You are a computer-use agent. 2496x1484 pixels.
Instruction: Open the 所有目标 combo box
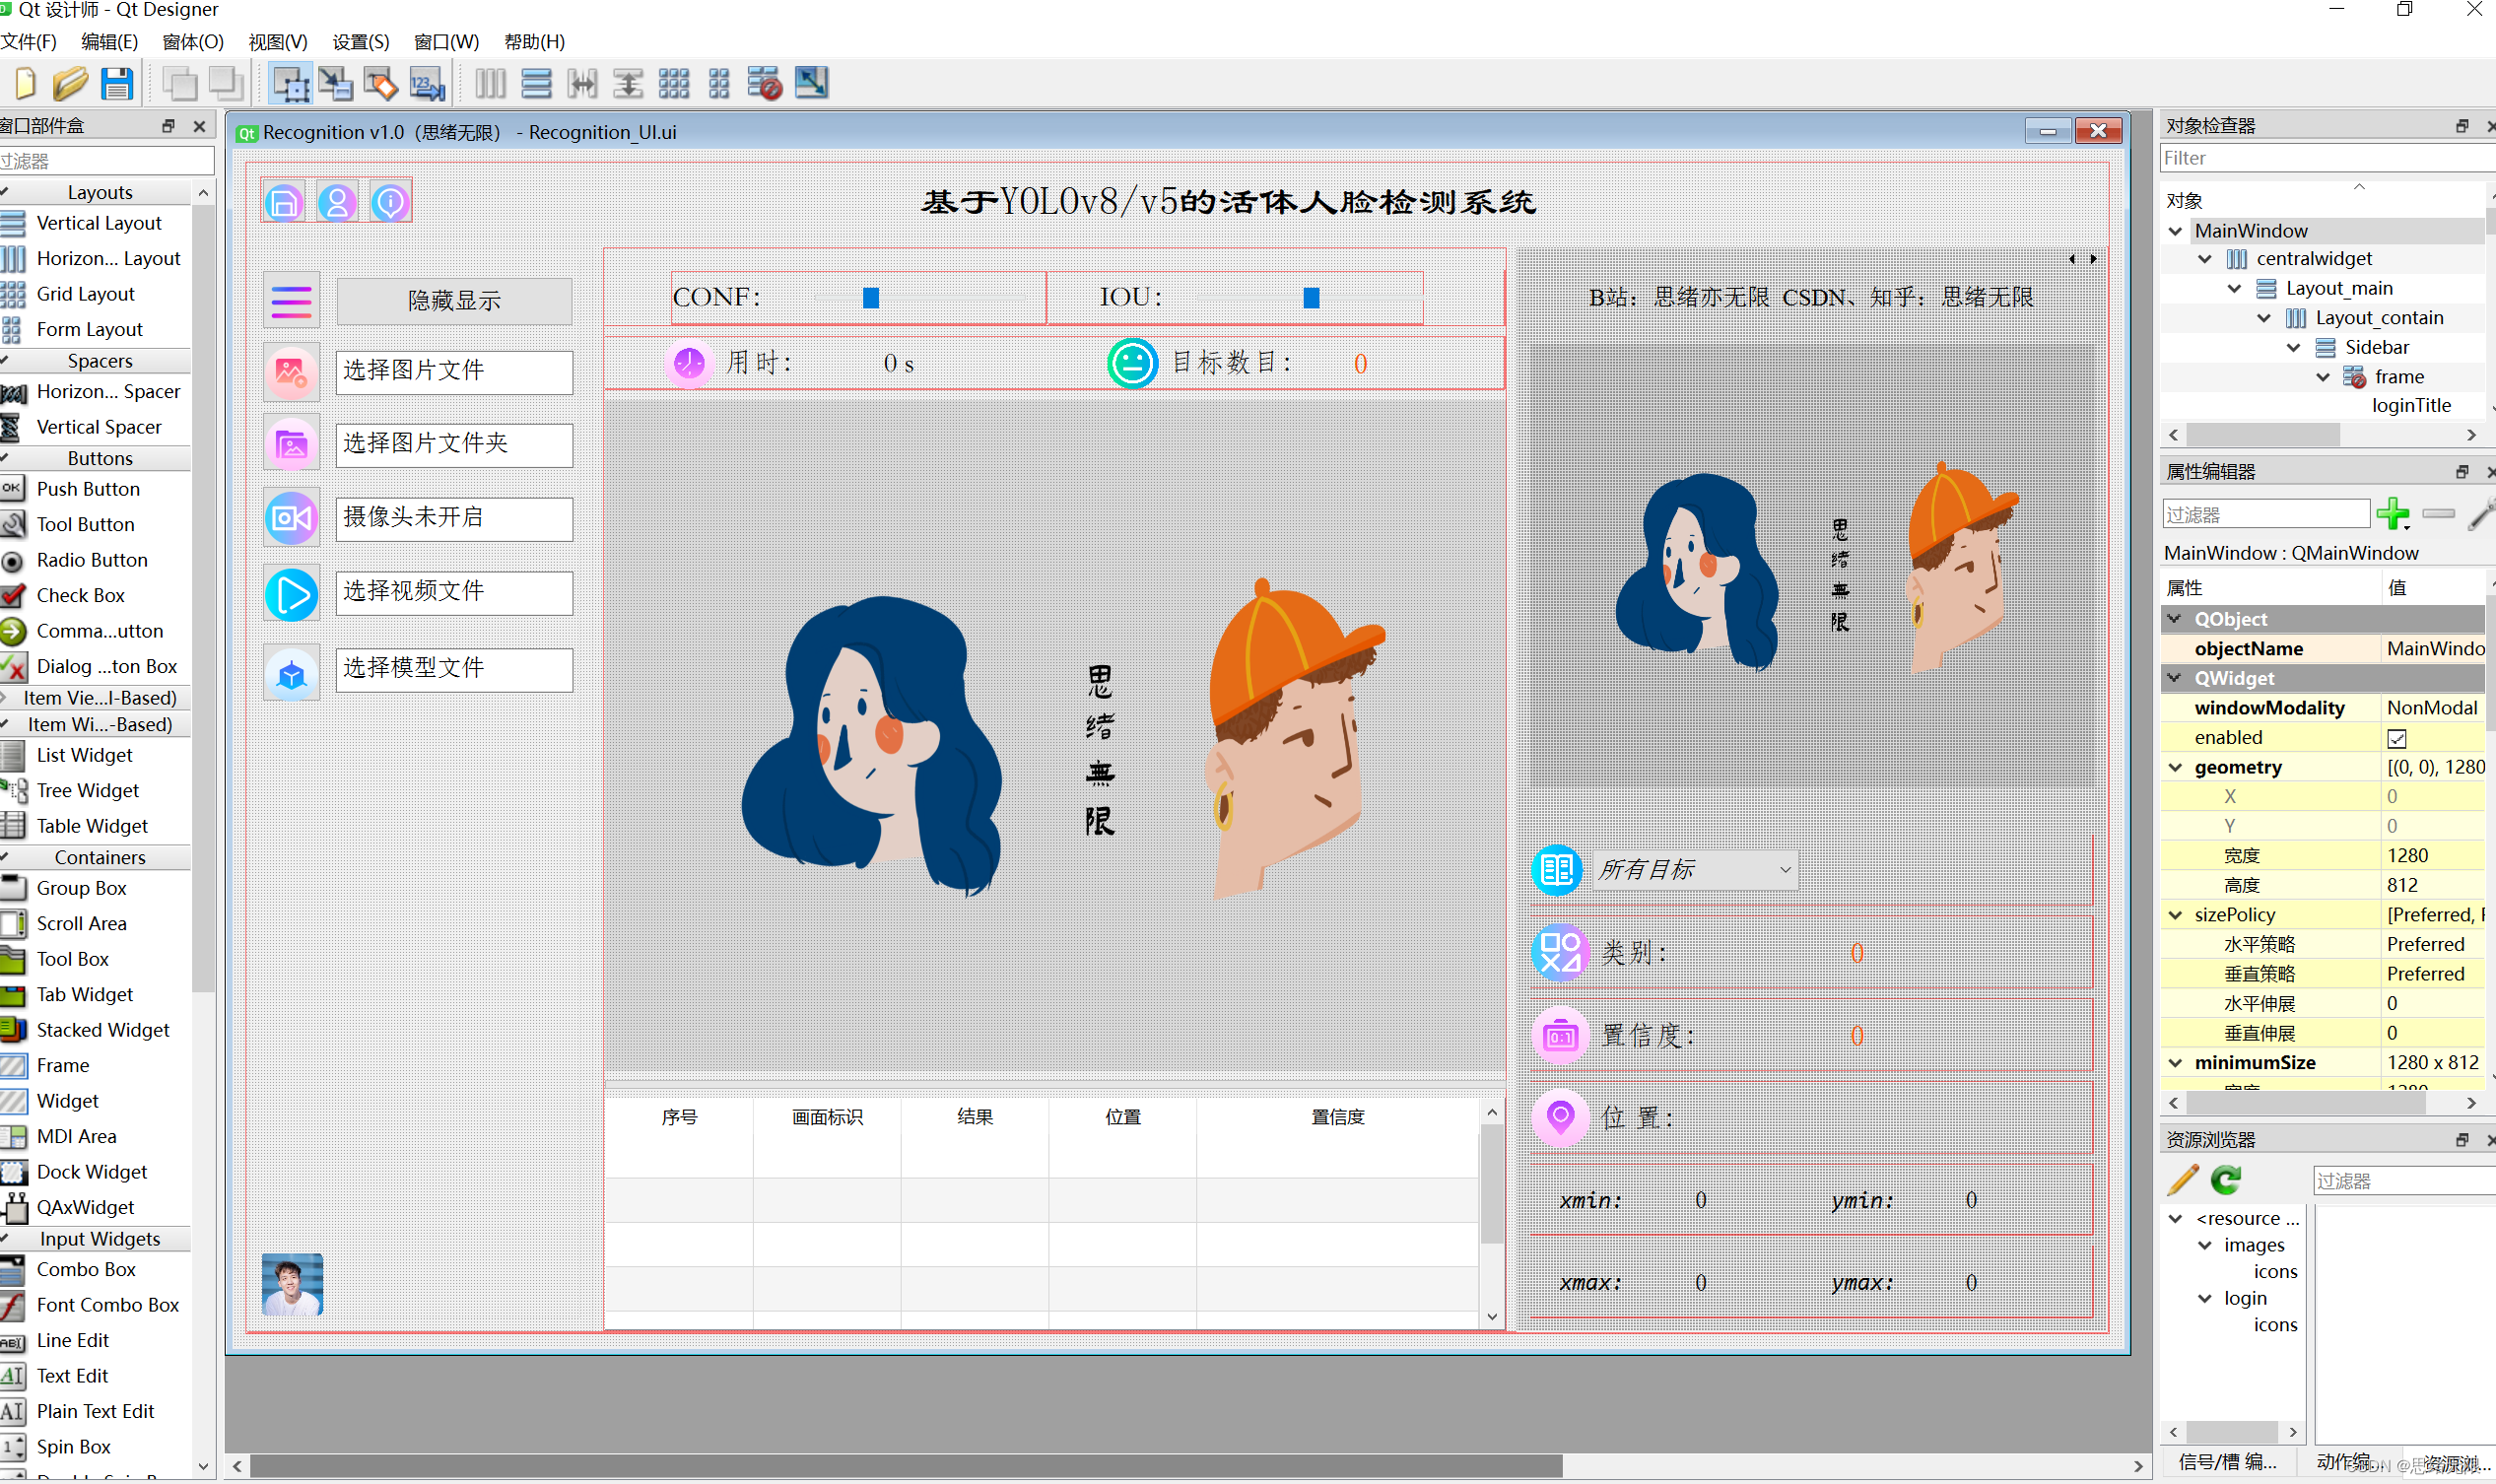coord(1695,870)
